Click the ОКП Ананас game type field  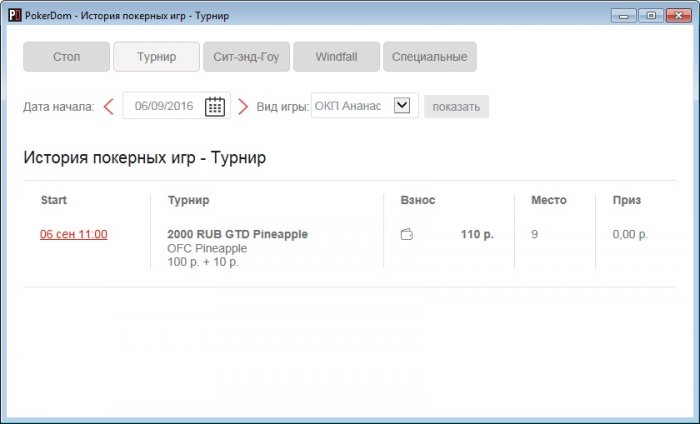(x=365, y=105)
